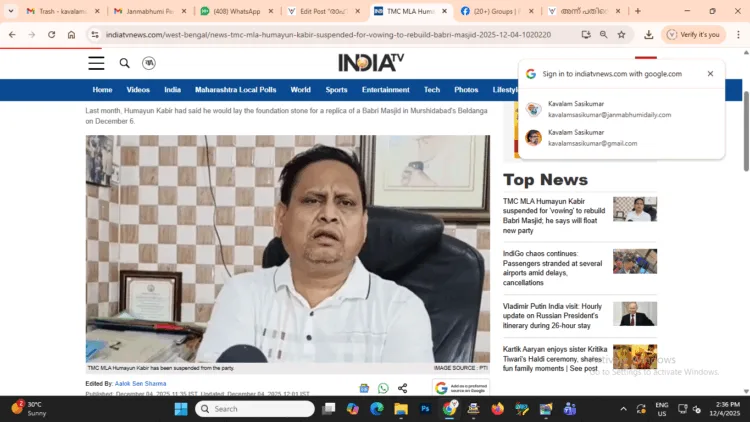The width and height of the screenshot is (750, 422).
Task: Open Maharashtra Local Polls in nav
Action: pyautogui.click(x=236, y=90)
